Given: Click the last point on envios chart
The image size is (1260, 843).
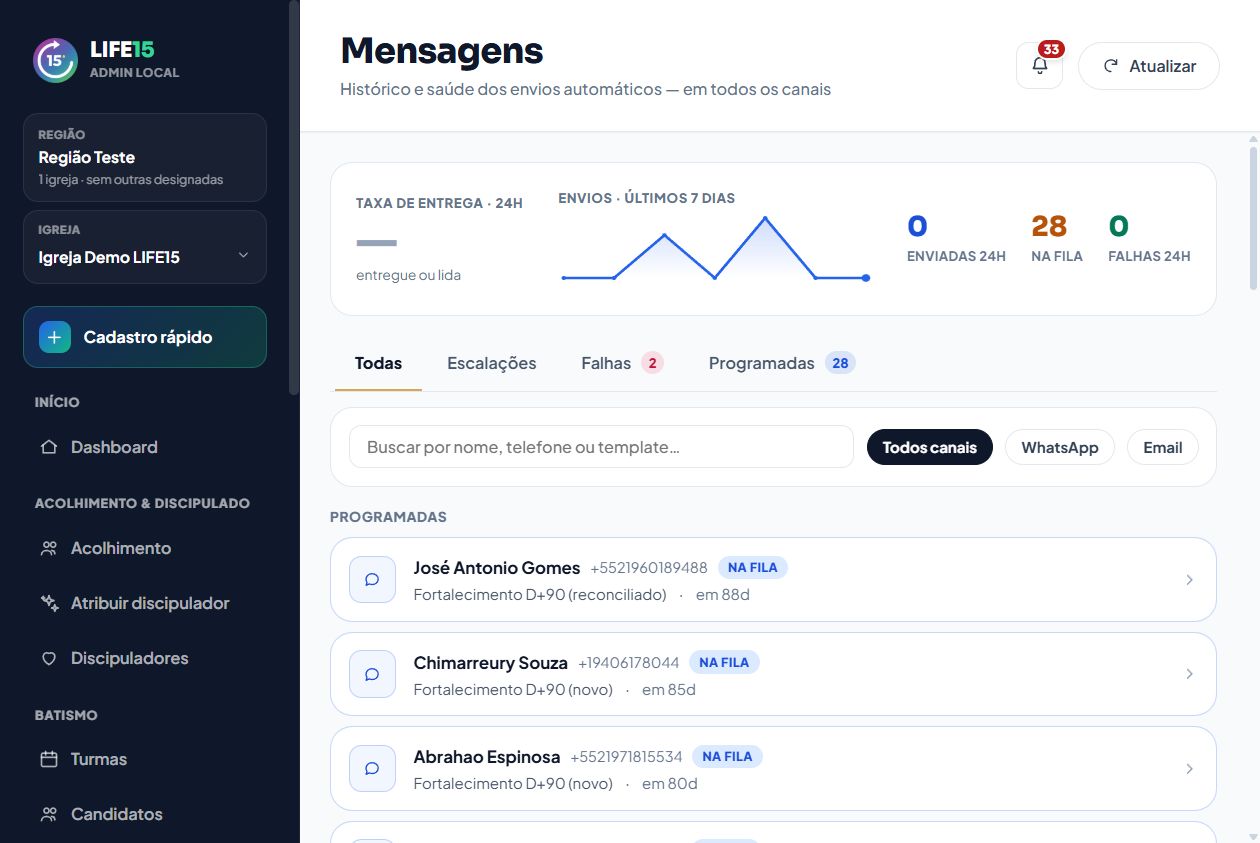Looking at the screenshot, I should (x=866, y=278).
